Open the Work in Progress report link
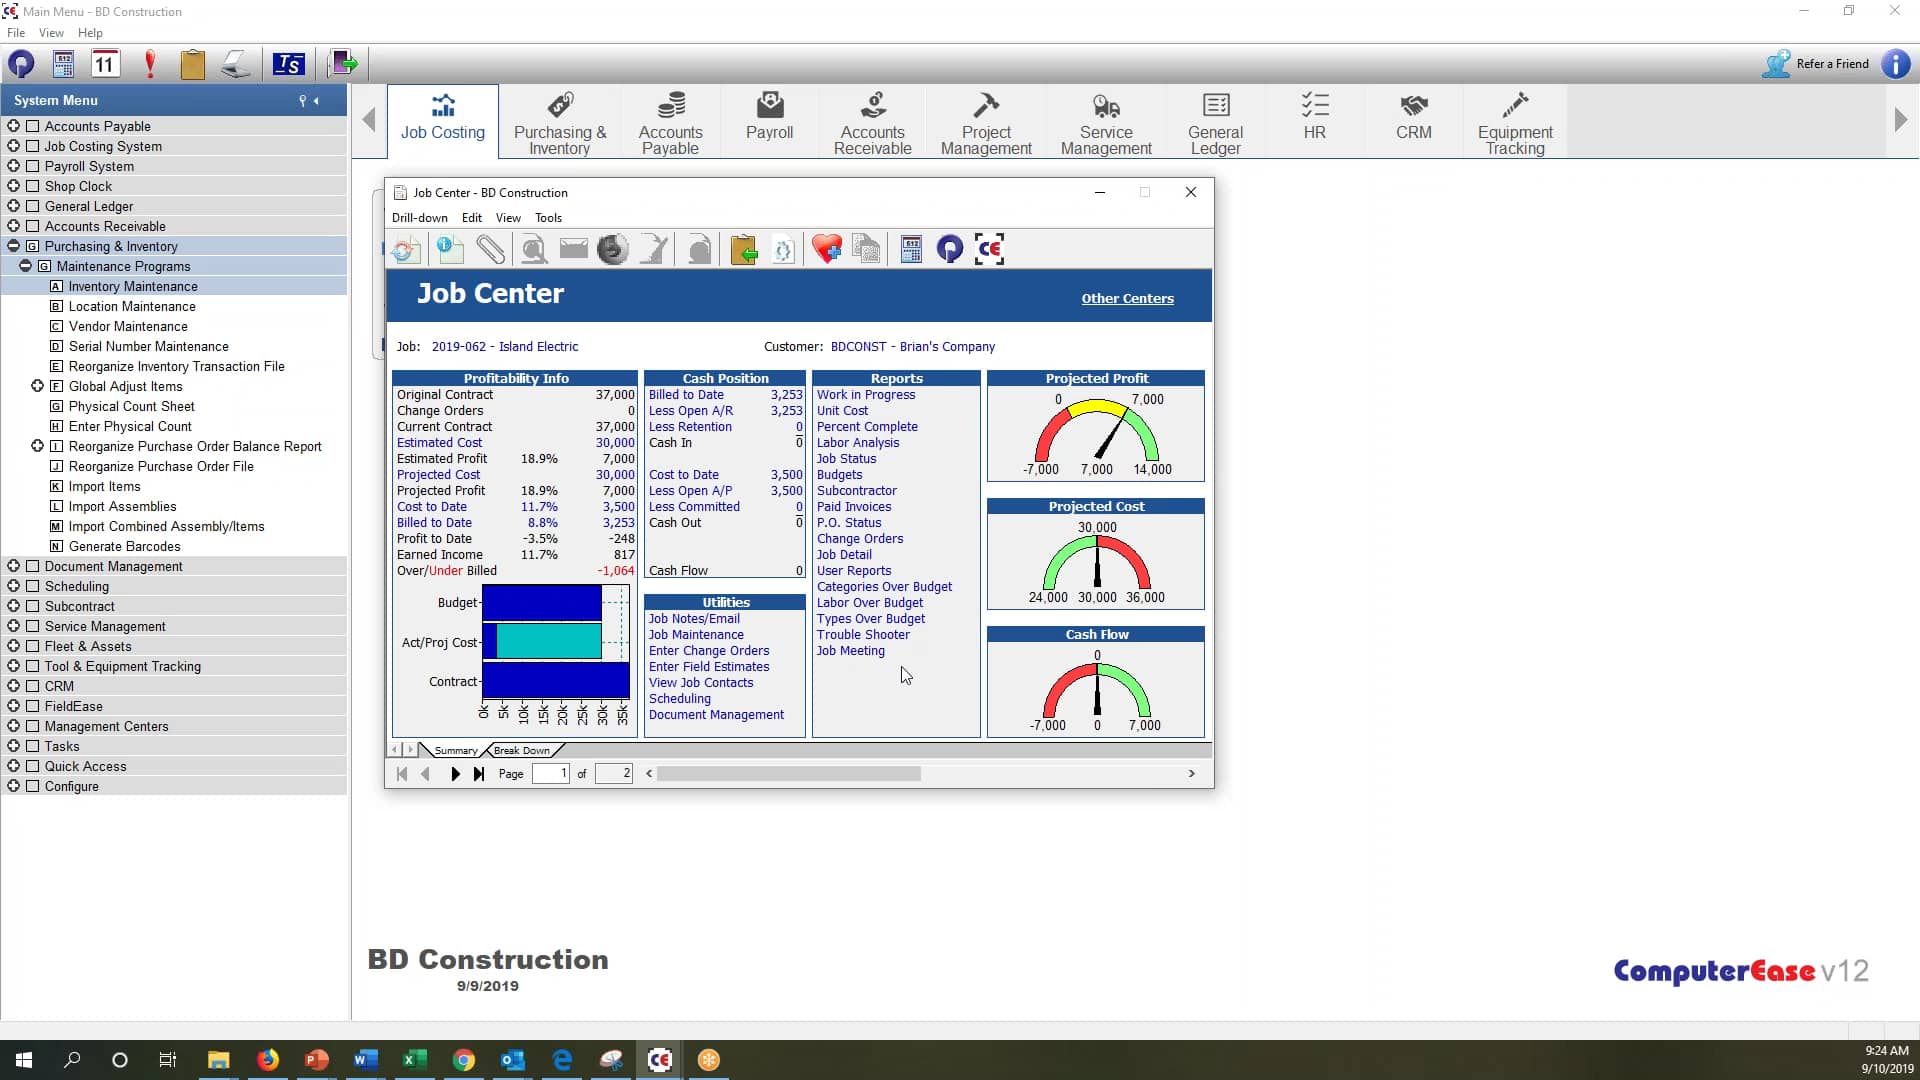 [865, 395]
